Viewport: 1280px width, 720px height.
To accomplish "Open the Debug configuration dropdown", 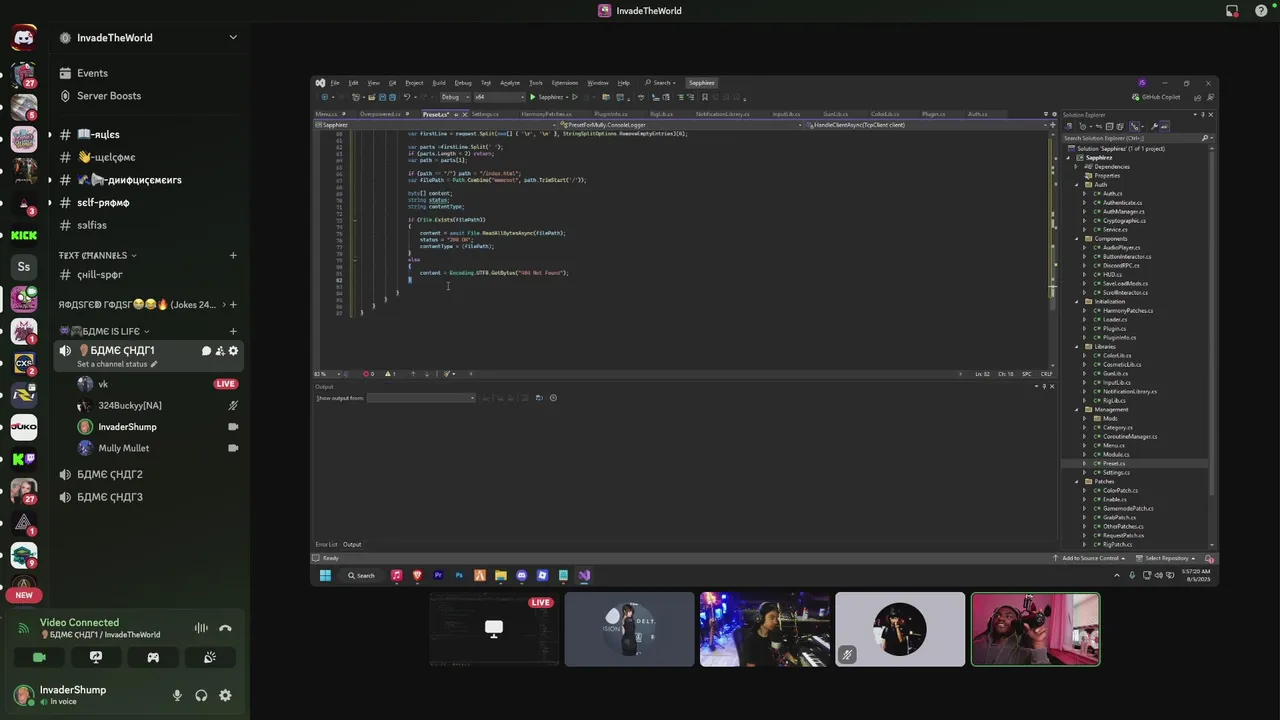I will coord(453,97).
